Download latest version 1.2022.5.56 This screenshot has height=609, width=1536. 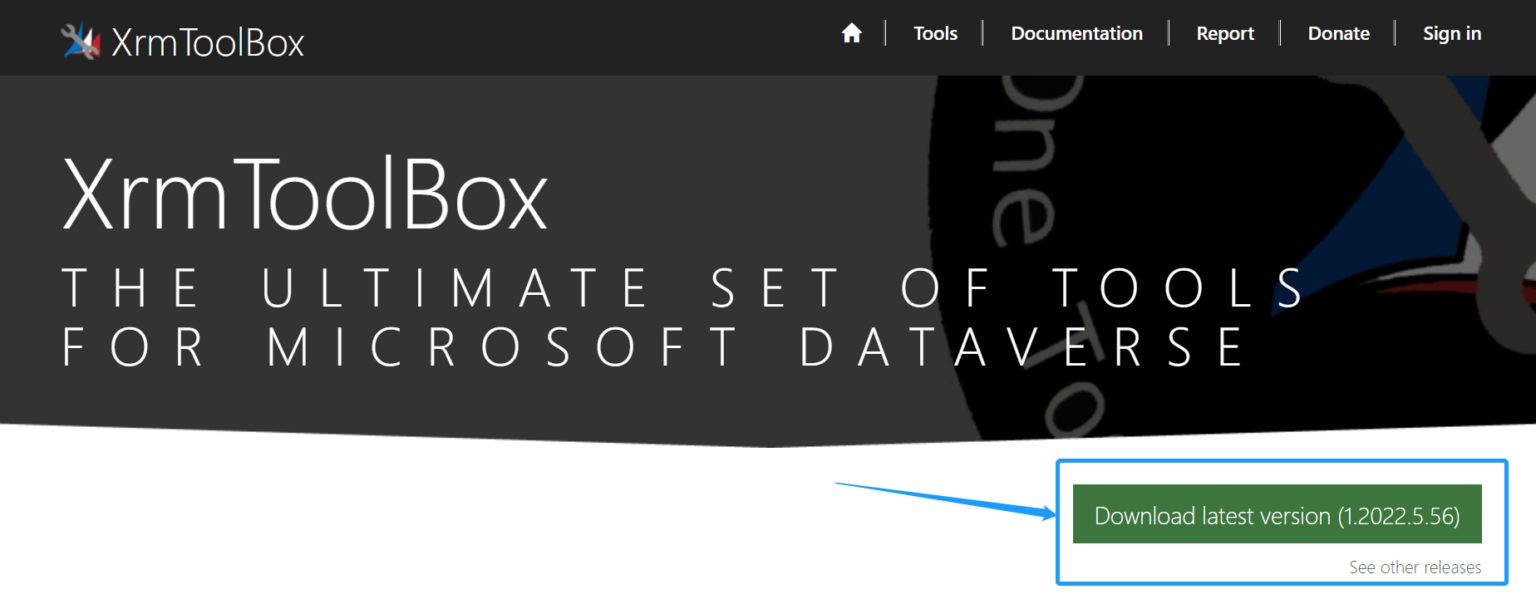1277,514
